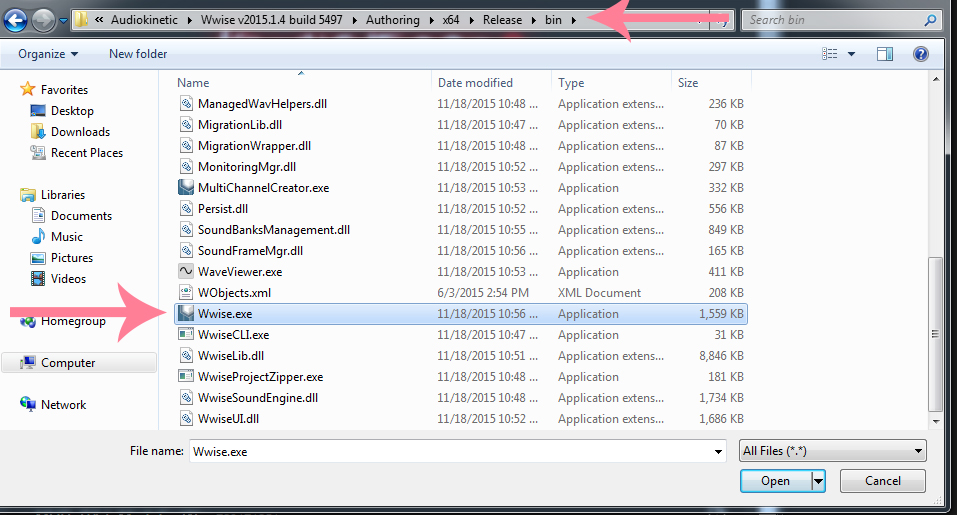Viewport: 957px width, 515px height.
Task: Select Audiokinetic in the address path
Action: [x=144, y=20]
